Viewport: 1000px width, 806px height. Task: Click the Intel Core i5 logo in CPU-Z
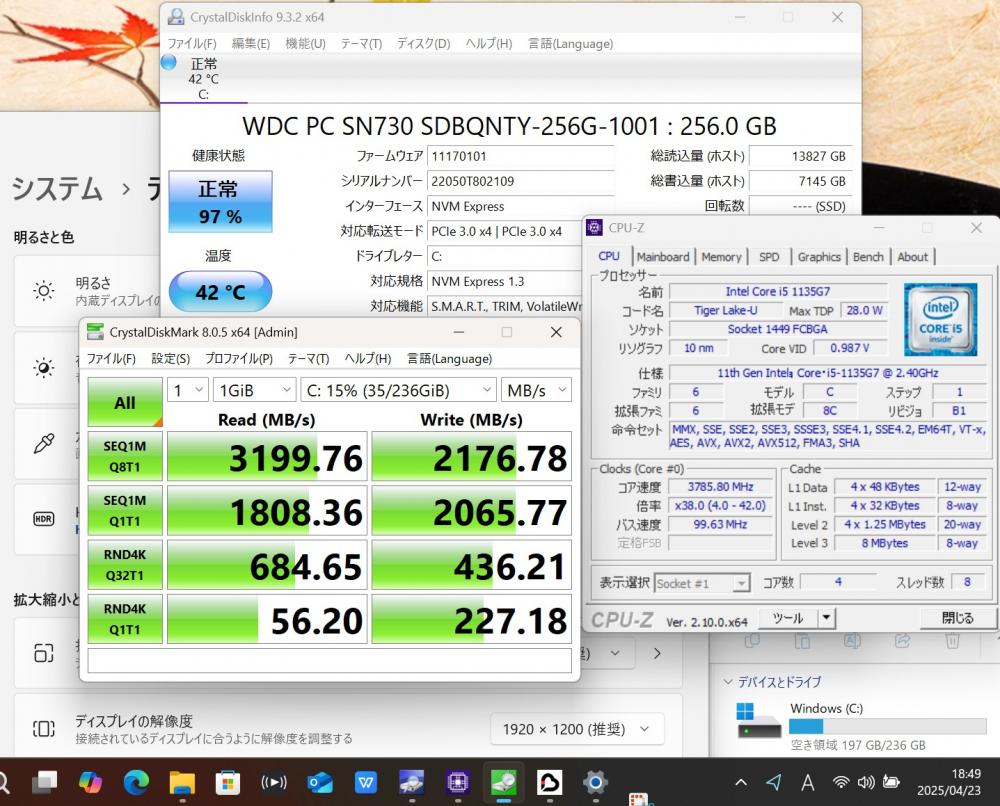[x=941, y=319]
